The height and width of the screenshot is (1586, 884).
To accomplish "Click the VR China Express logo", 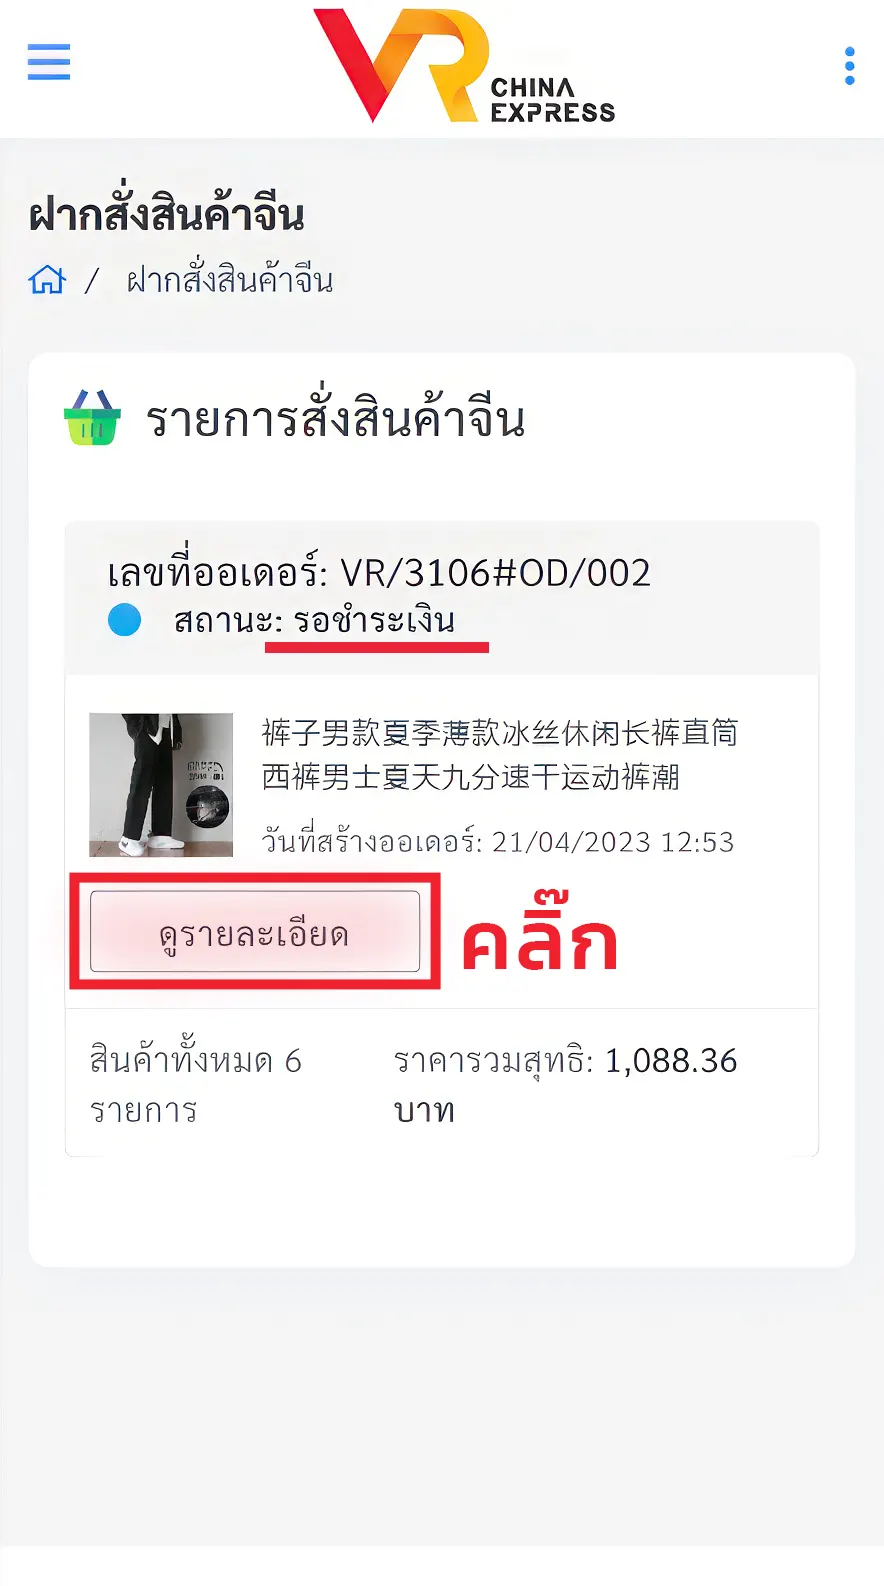I will click(464, 66).
